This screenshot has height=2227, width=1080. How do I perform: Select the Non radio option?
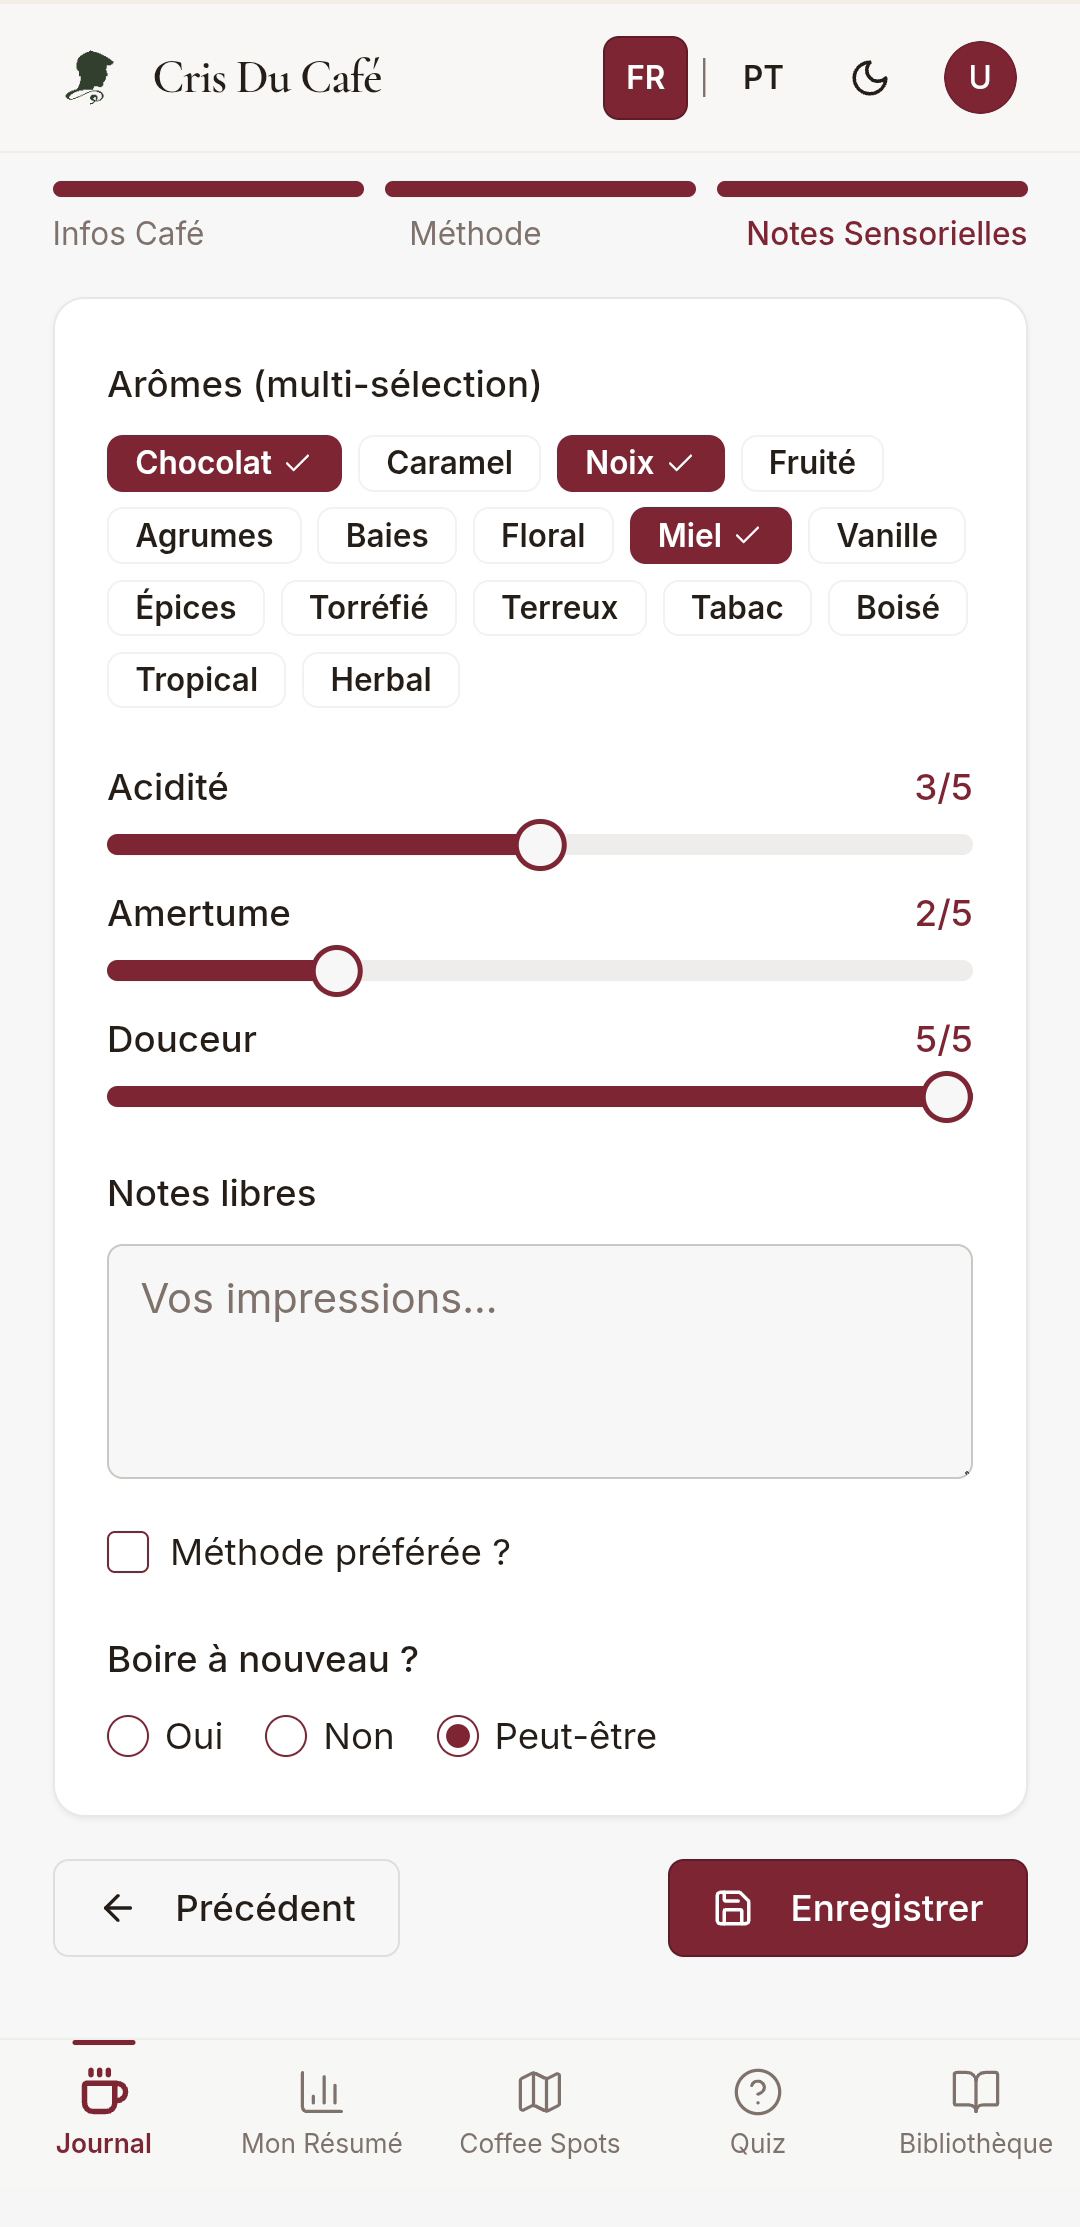click(286, 1736)
